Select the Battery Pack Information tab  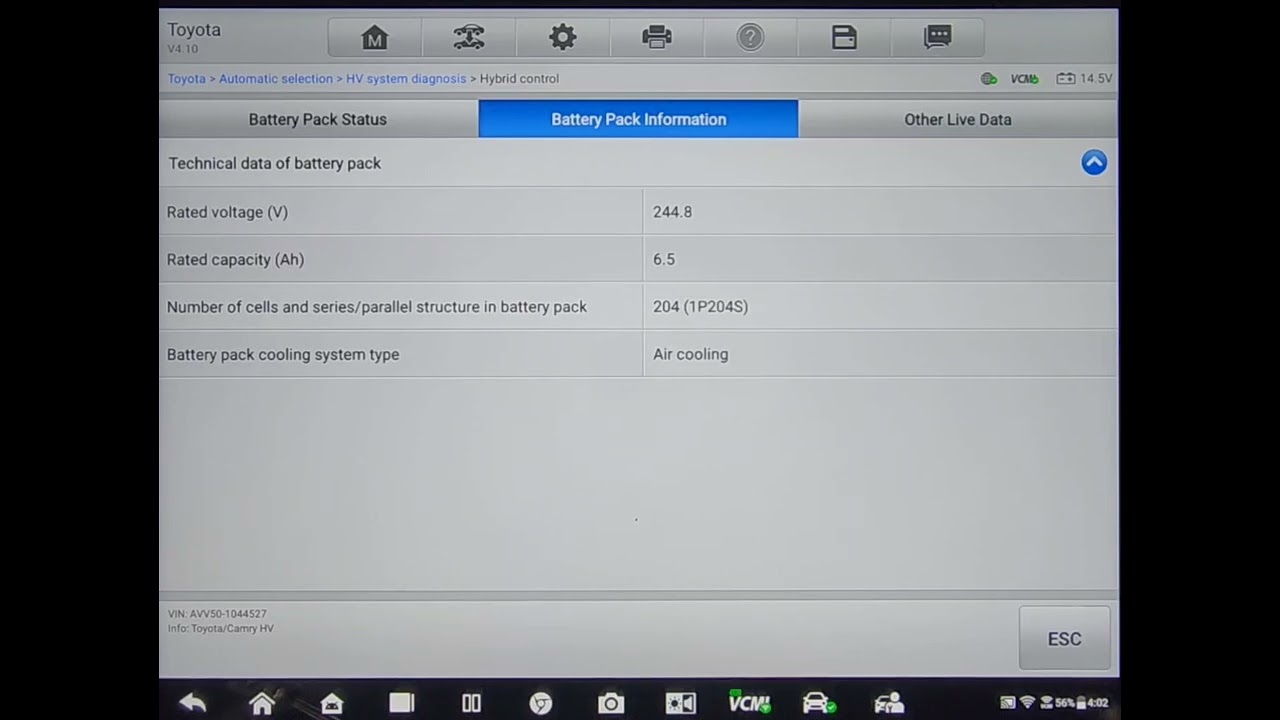pos(638,119)
